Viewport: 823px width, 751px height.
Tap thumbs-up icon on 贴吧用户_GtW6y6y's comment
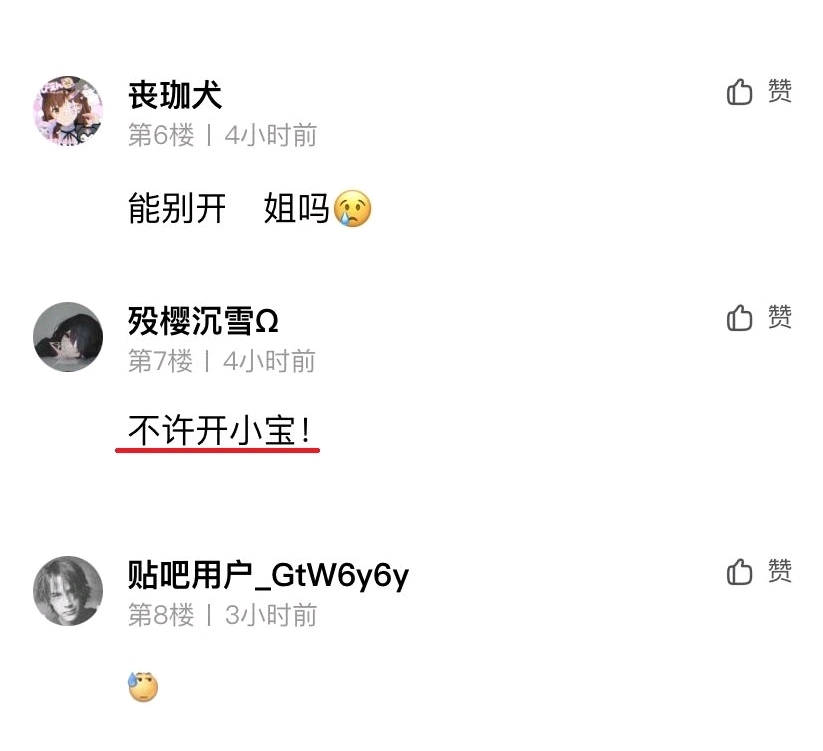point(740,572)
